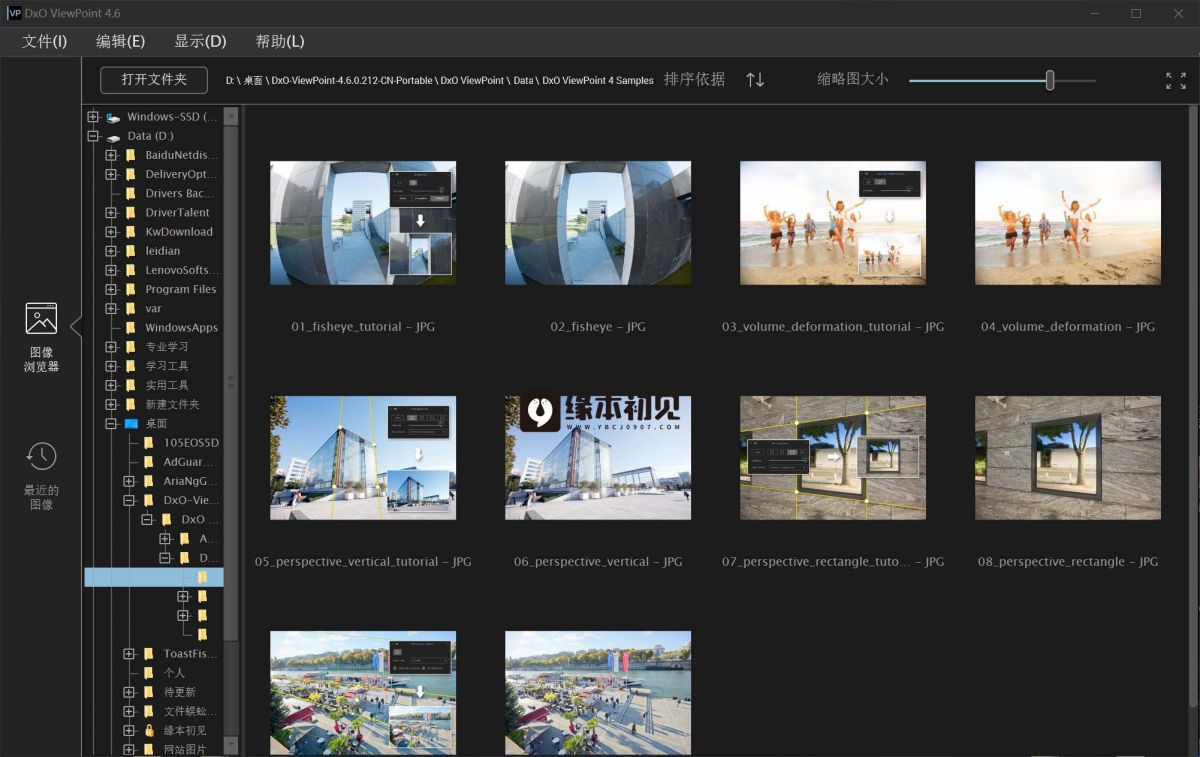Select the 04_volume_deformation thumbnail
This screenshot has height=757, width=1200.
coord(1068,223)
